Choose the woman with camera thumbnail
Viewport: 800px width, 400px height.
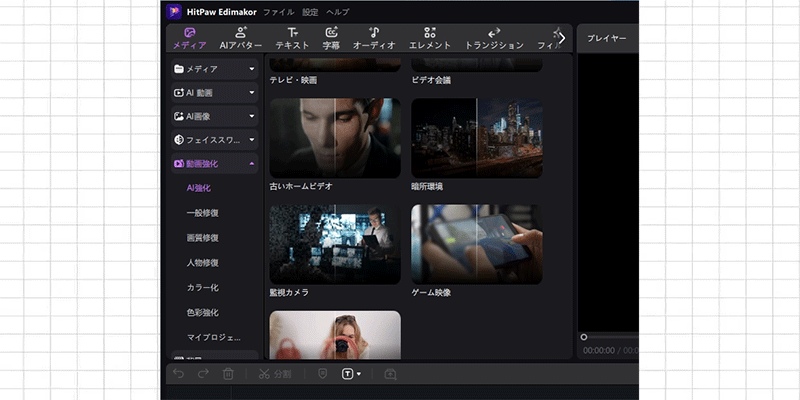click(x=335, y=335)
